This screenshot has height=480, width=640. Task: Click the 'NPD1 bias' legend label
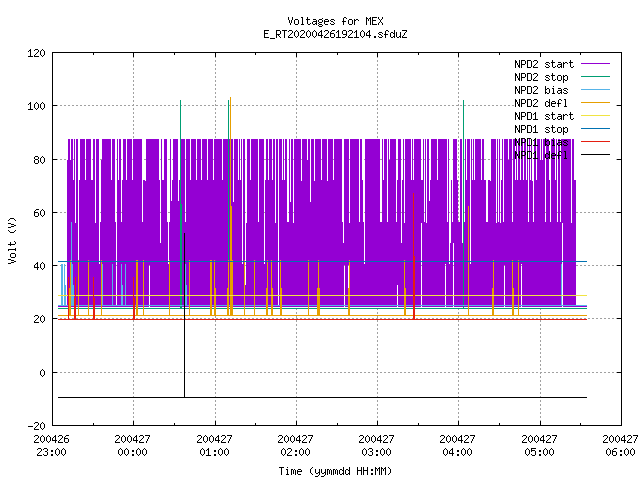tap(541, 142)
